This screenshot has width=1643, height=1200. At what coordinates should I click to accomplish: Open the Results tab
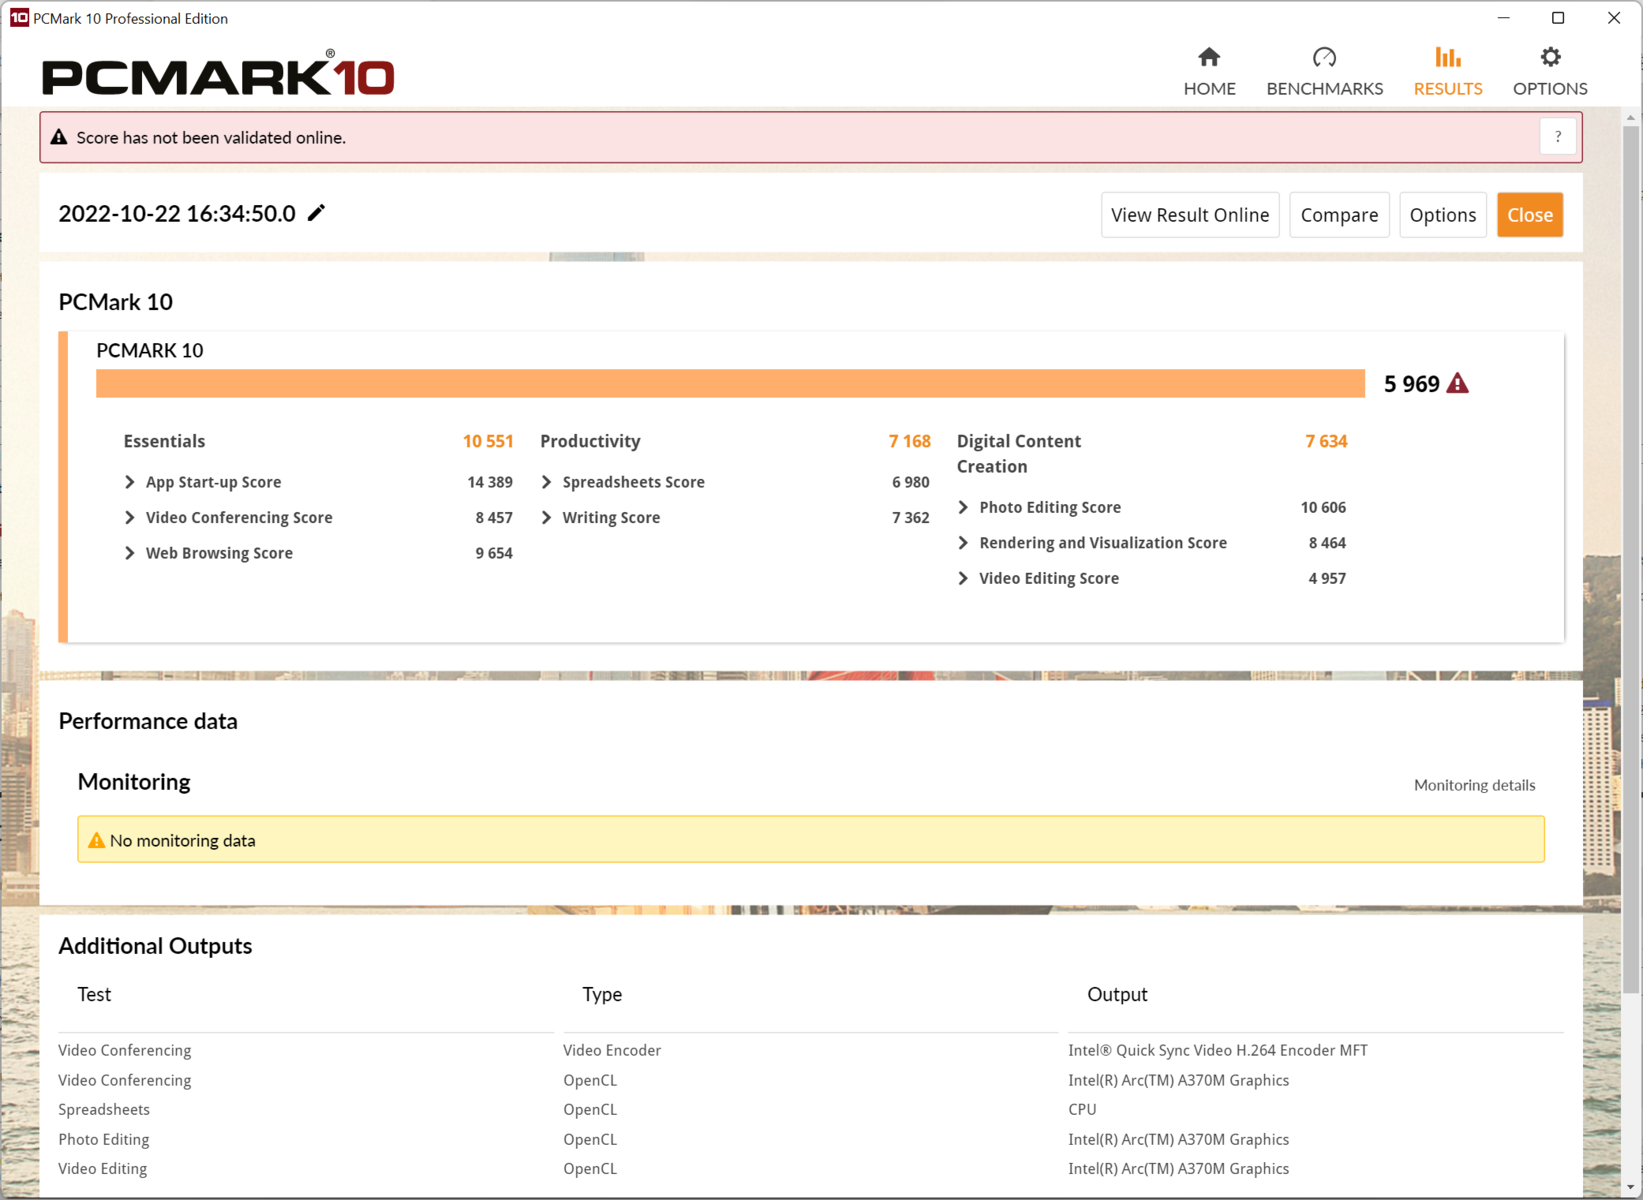(1447, 71)
